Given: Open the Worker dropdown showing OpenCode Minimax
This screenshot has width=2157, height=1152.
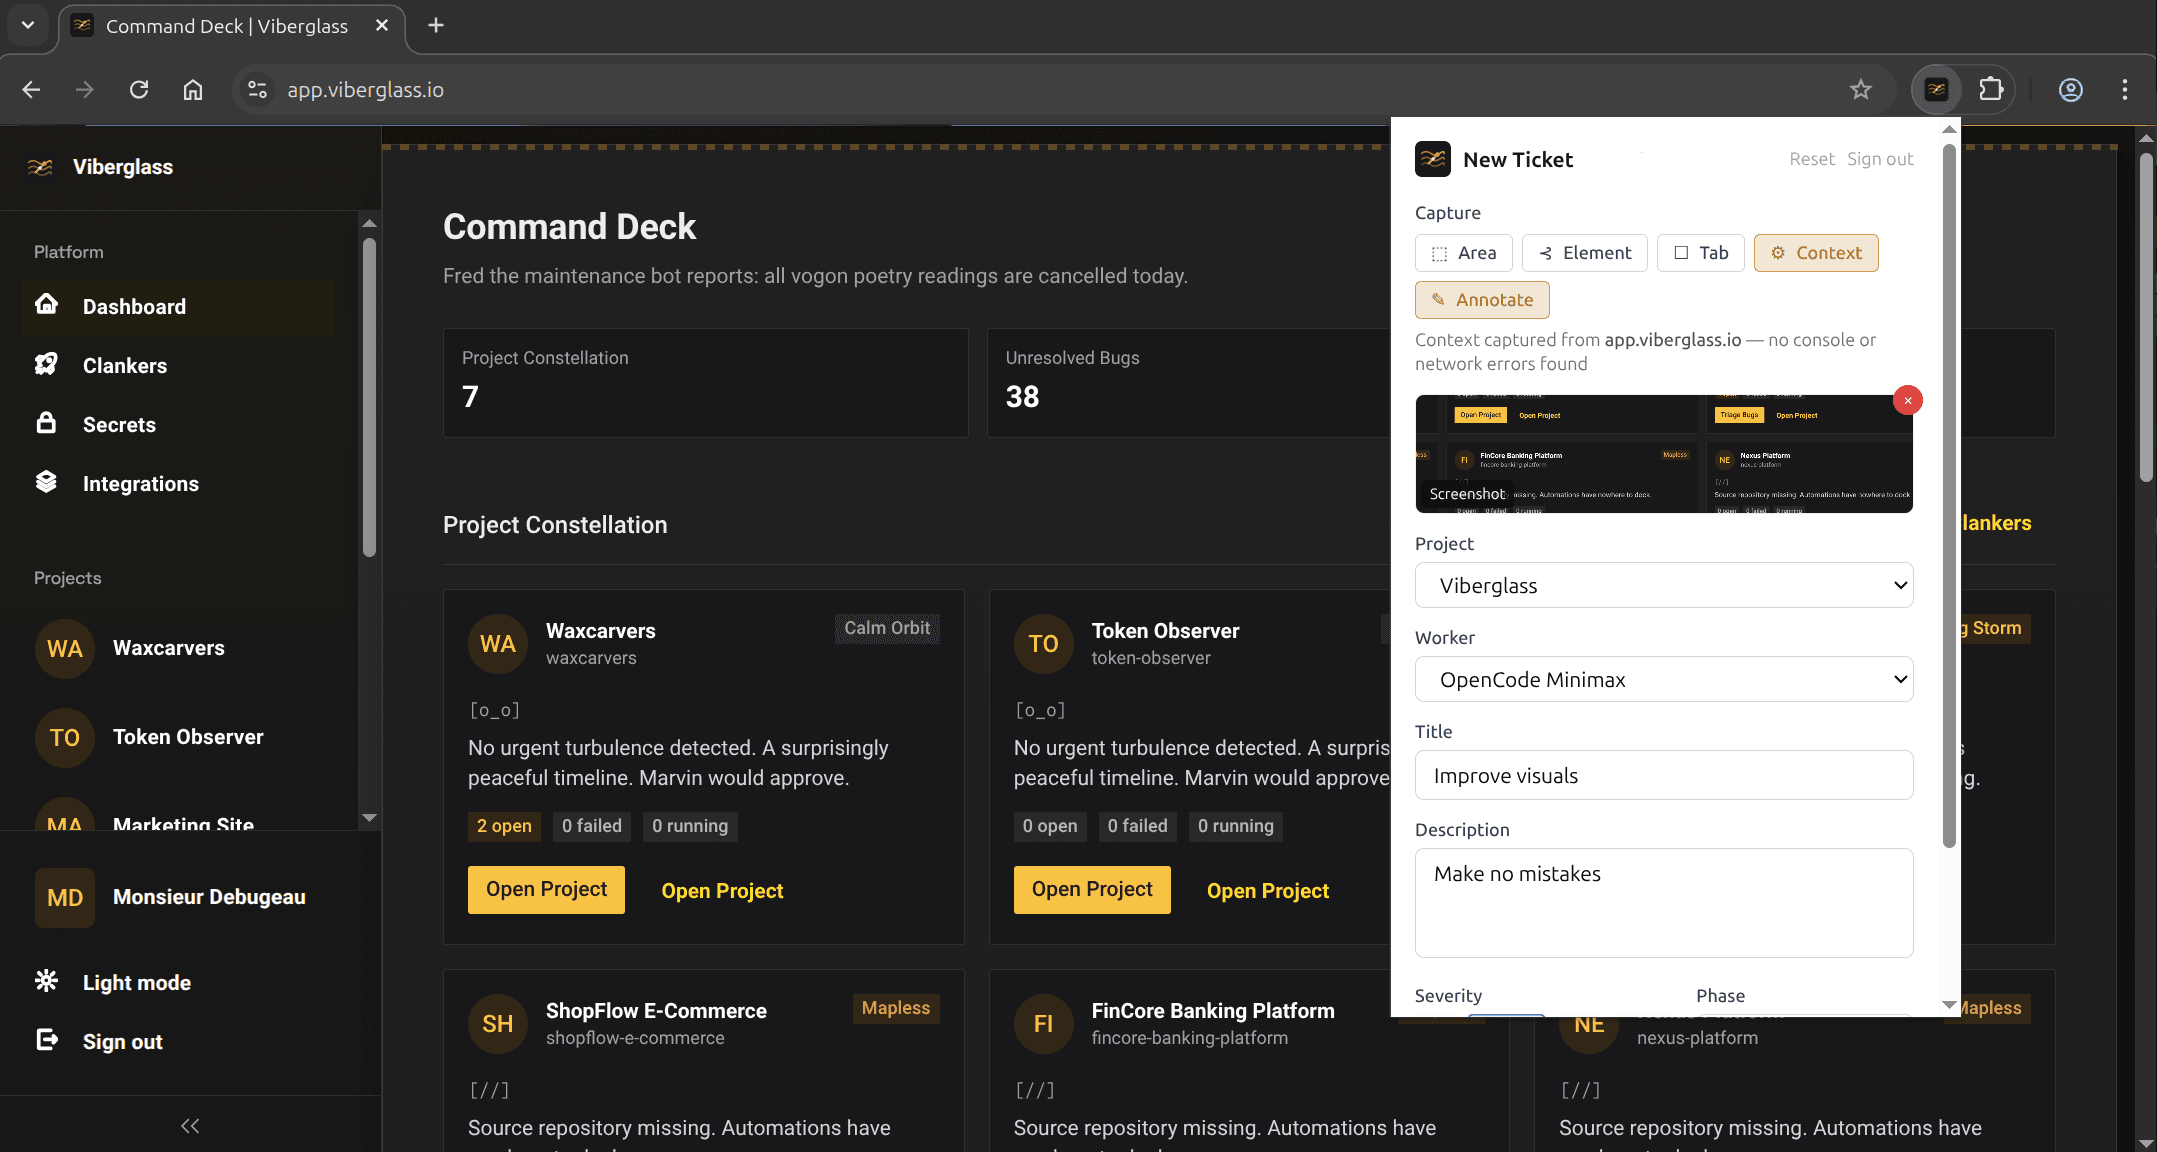Looking at the screenshot, I should point(1664,679).
